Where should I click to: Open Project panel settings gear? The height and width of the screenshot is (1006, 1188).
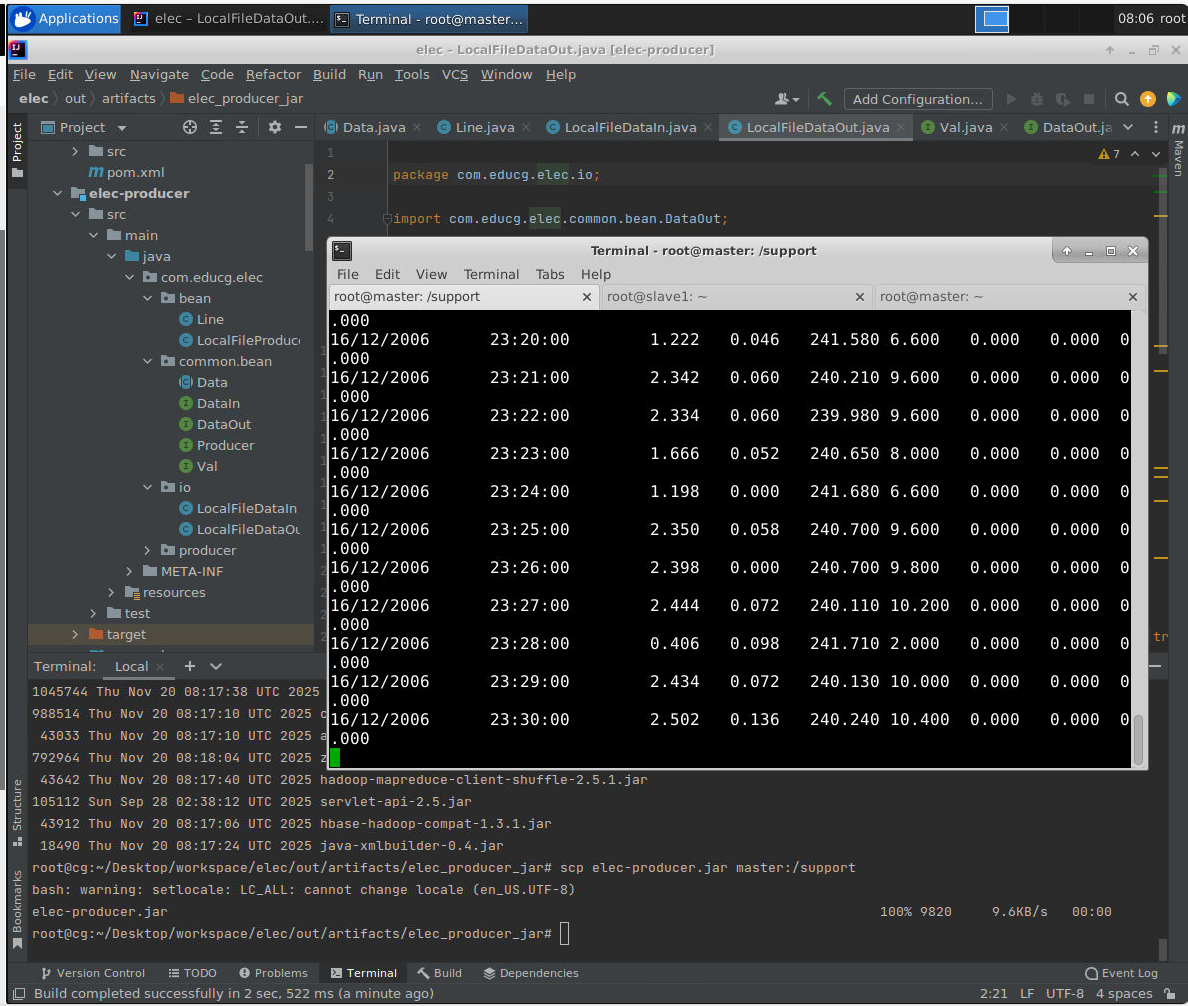[x=275, y=127]
